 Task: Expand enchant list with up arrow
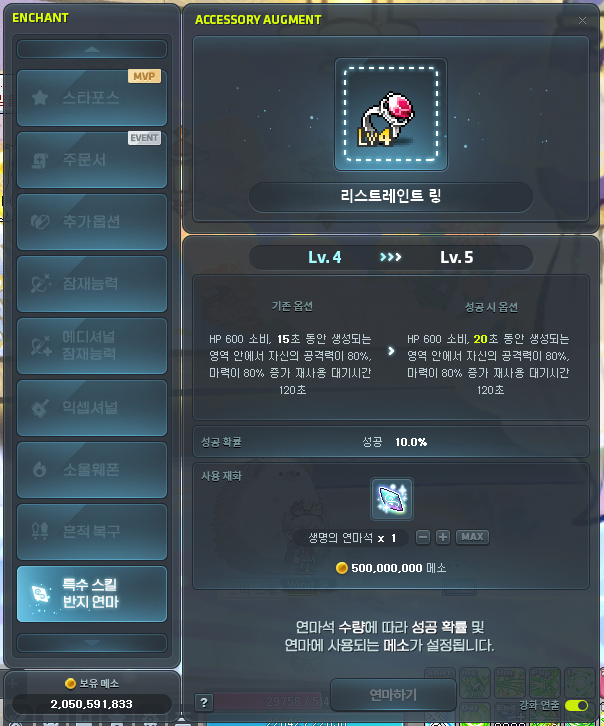(92, 49)
